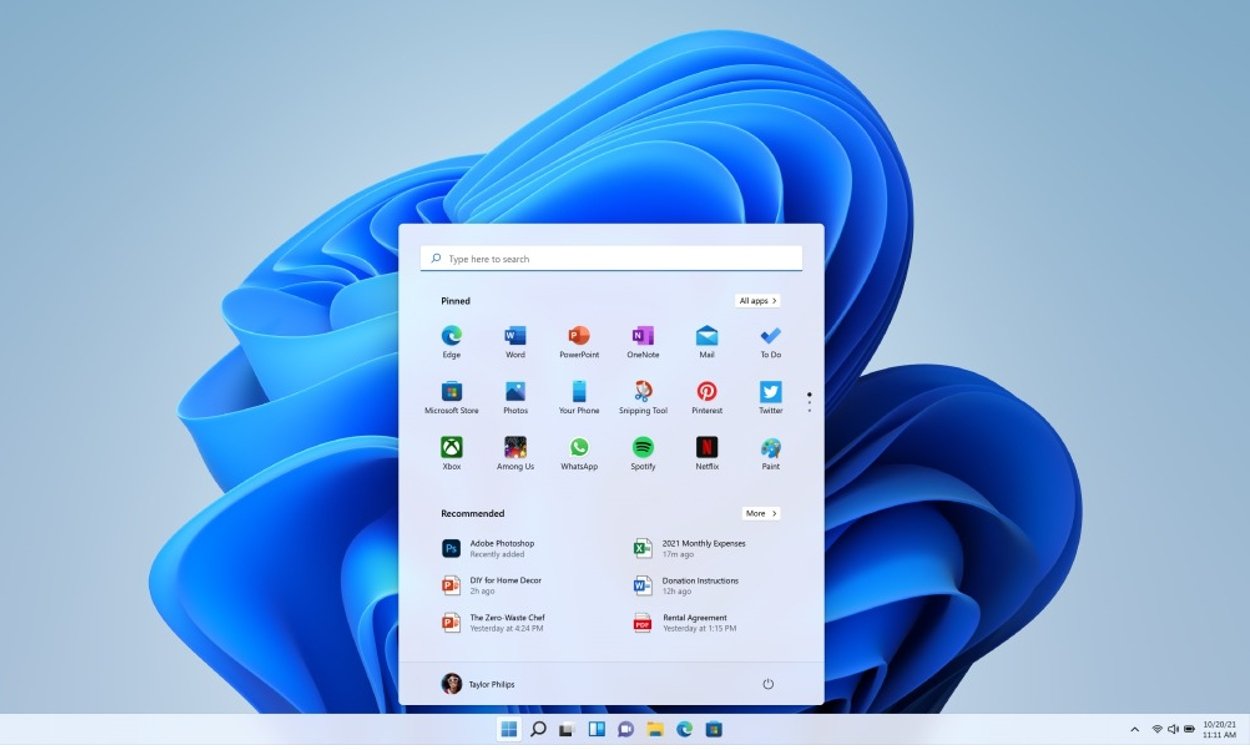Launch Microsoft Store from pinned apps
Screen dimensions: 1250x750
(451, 398)
